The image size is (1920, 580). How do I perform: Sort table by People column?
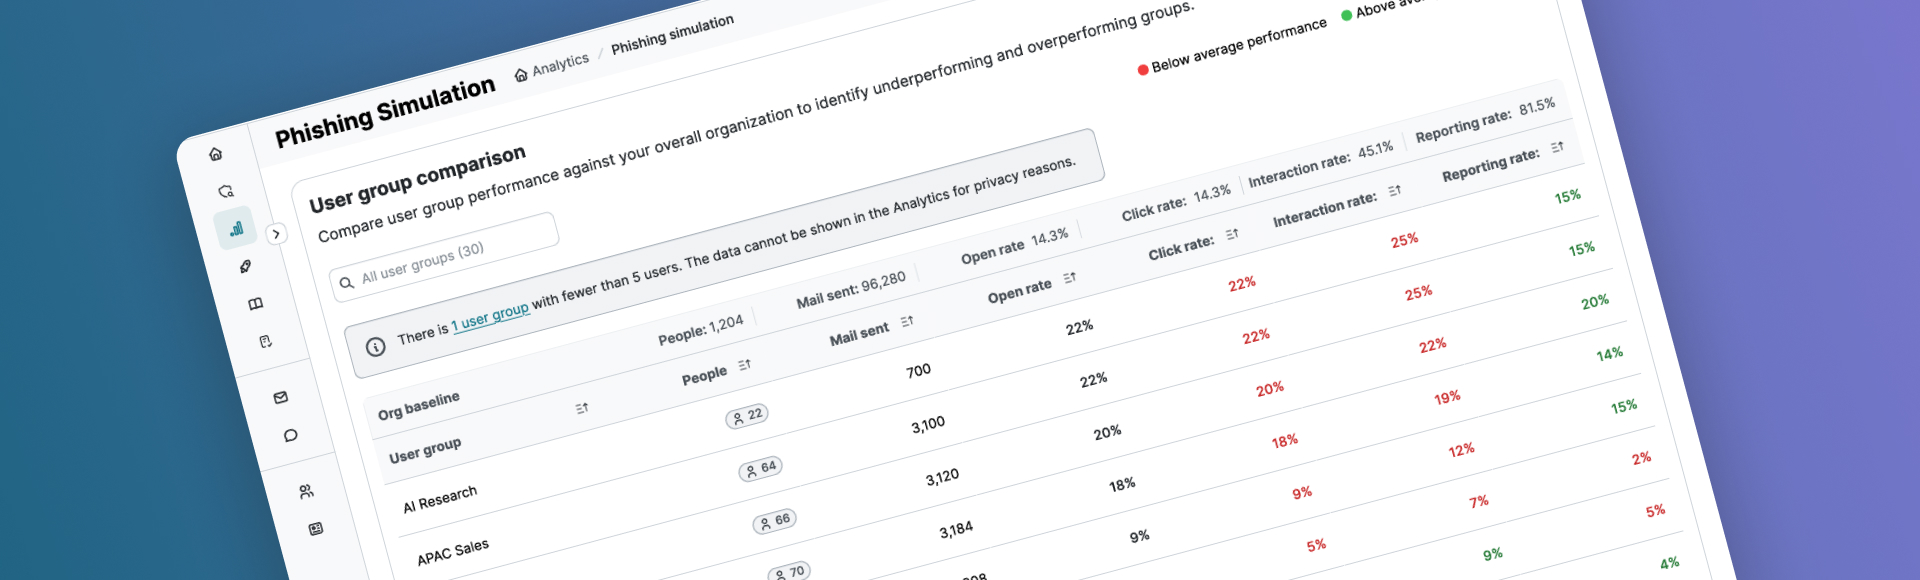[744, 366]
